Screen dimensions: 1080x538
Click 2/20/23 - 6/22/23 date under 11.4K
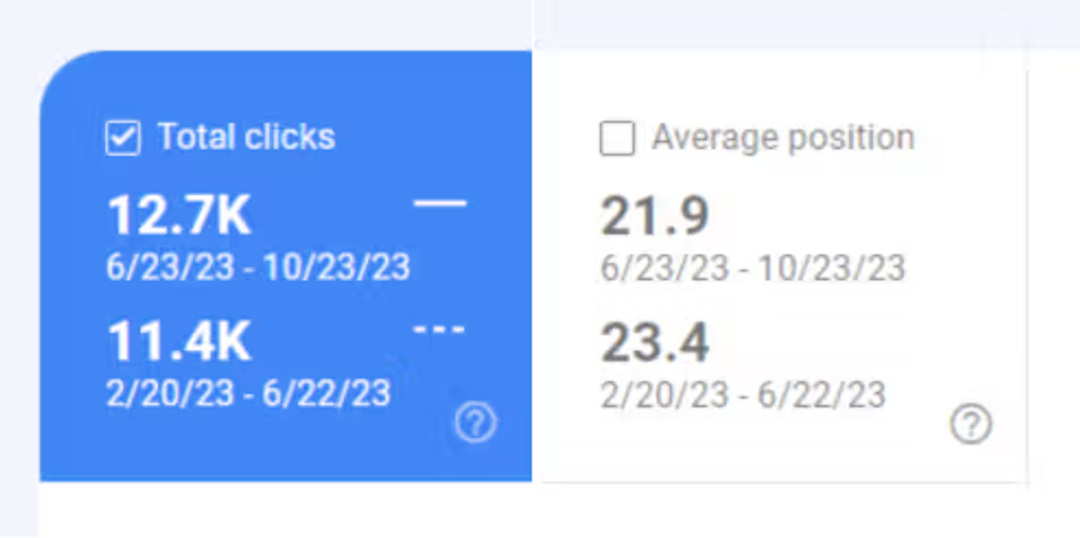point(249,393)
